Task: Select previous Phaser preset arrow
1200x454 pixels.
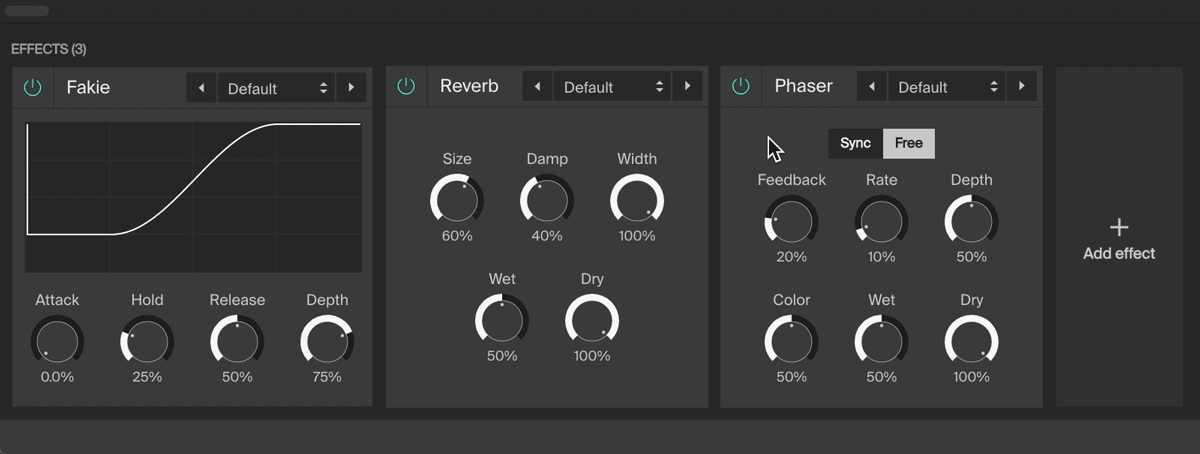Action: 872,87
